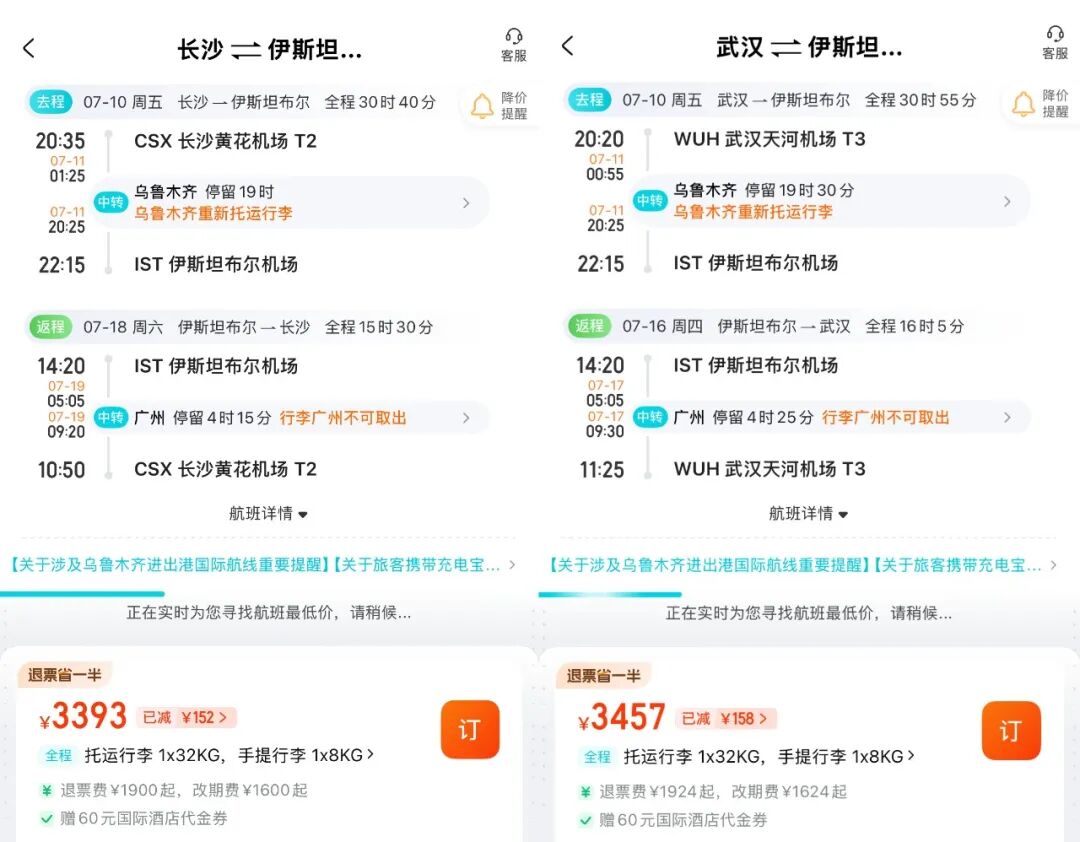Open 乌鲁木齐 international route notice, 长沙 page

click(170, 565)
